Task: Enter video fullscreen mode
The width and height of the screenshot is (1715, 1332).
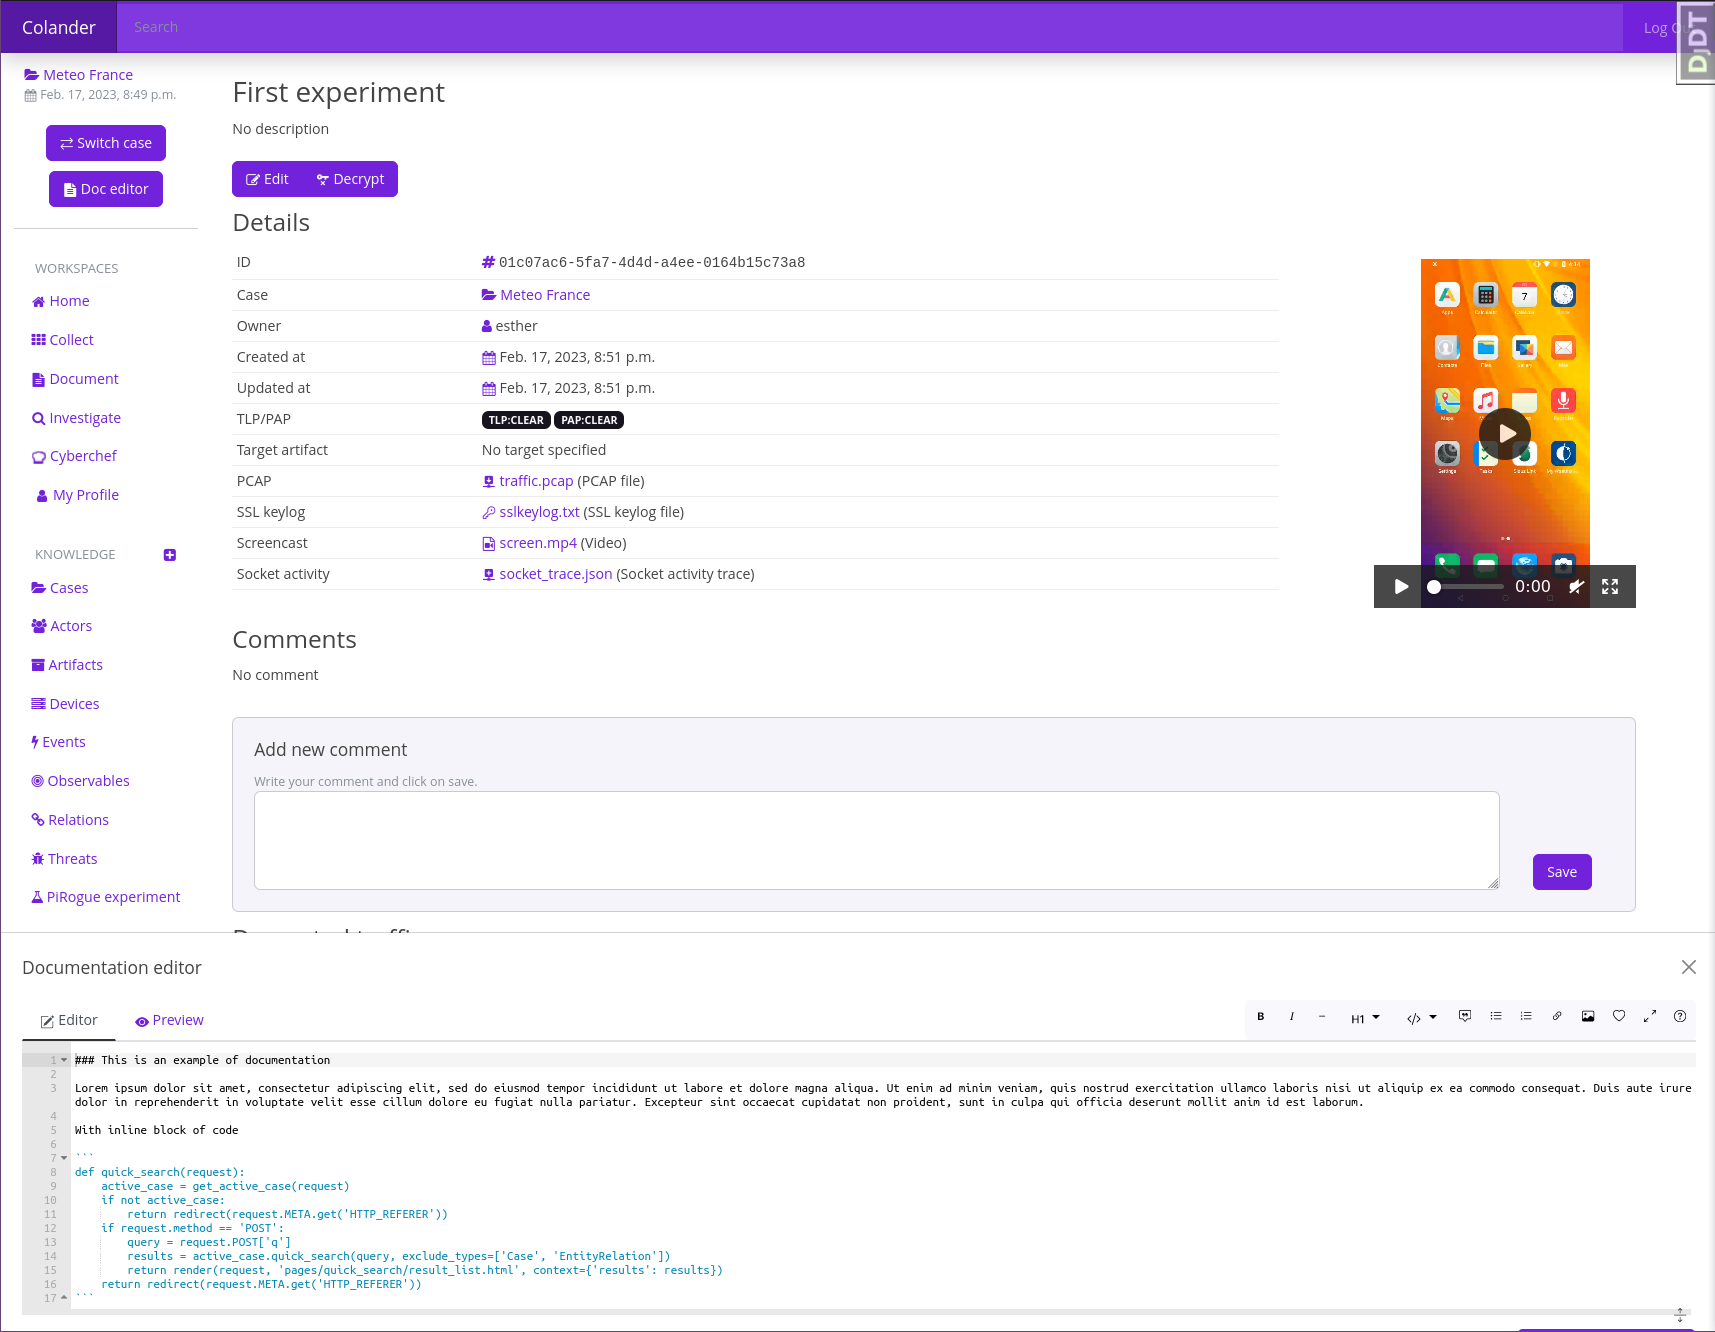Action: 1610,587
